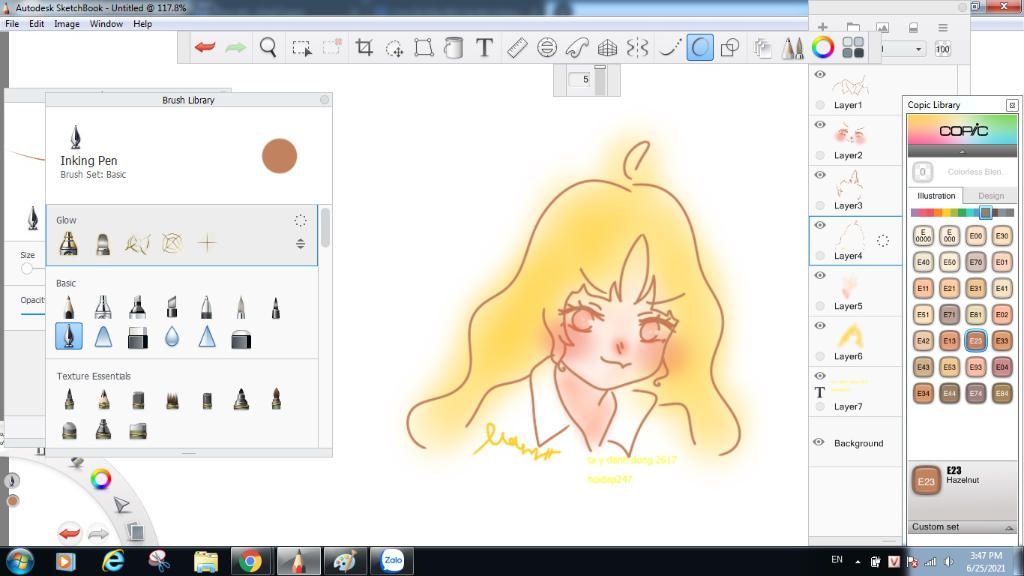Show hidden system tray icons arrow
The height and width of the screenshot is (576, 1024).
857,562
